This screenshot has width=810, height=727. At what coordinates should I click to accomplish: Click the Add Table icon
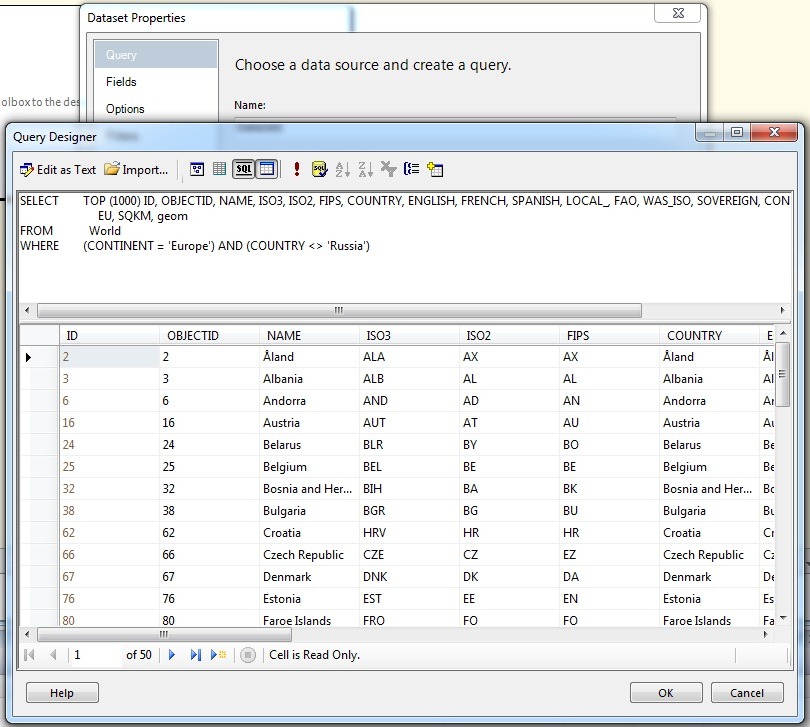coord(435,169)
